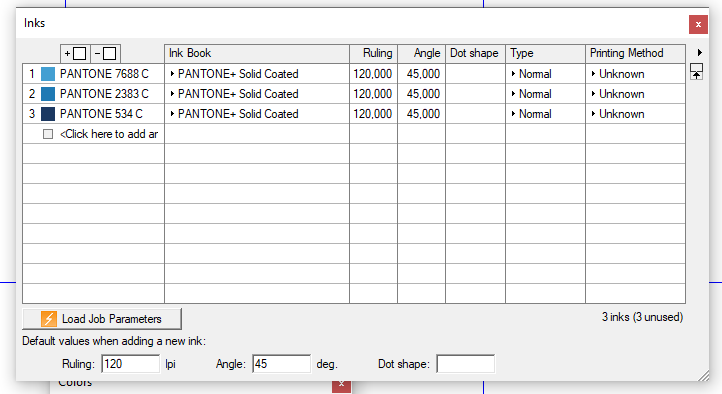Click angle value 45,000 for ink 3

[x=423, y=114]
